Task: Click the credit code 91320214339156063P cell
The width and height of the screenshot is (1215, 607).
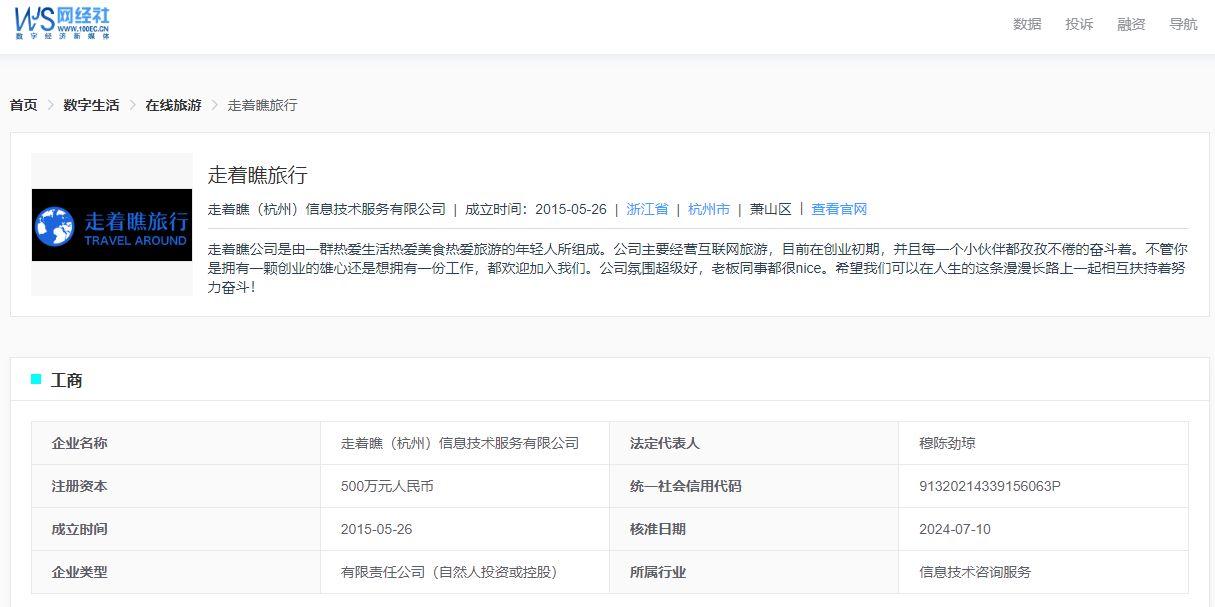Action: (989, 486)
